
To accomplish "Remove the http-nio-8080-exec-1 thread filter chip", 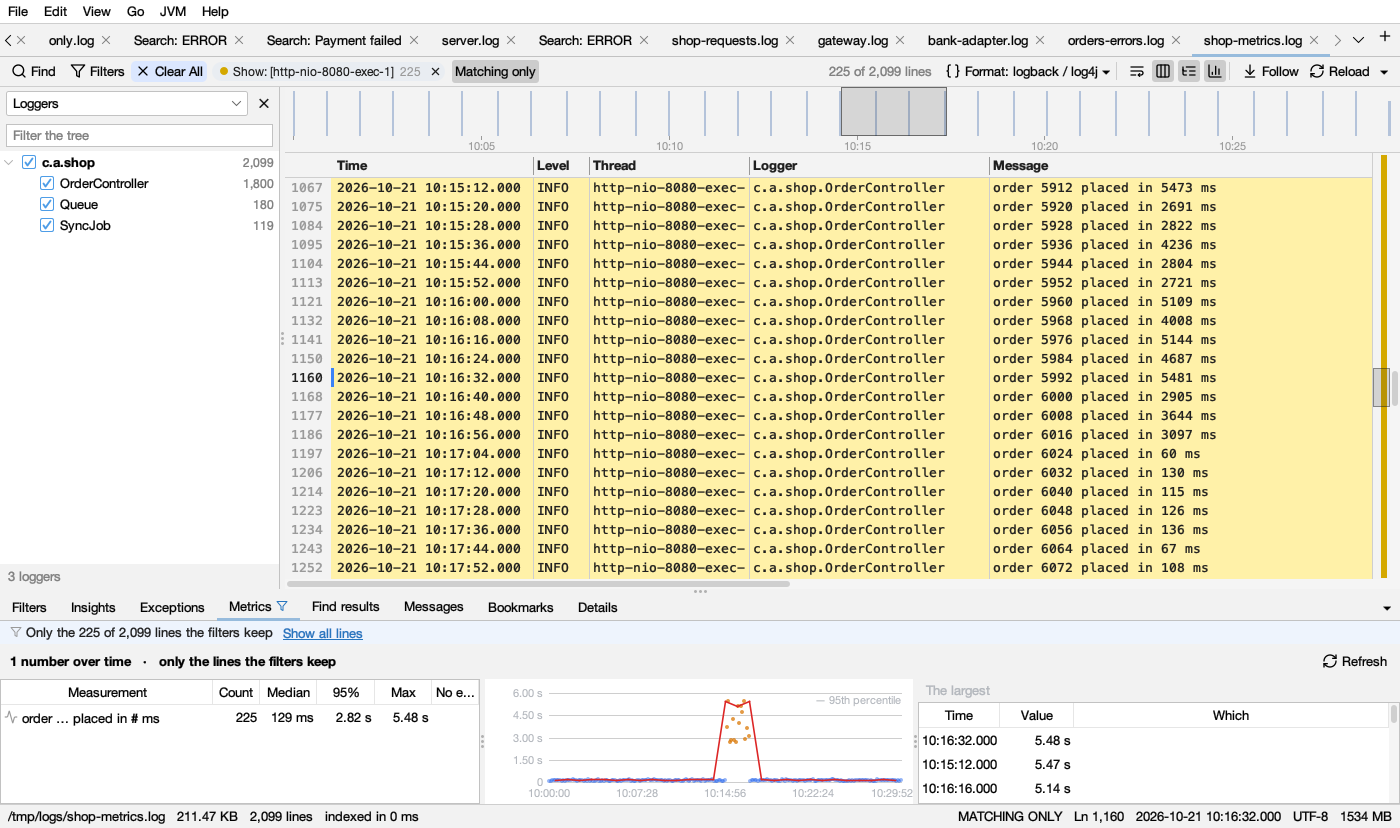I will 435,71.
